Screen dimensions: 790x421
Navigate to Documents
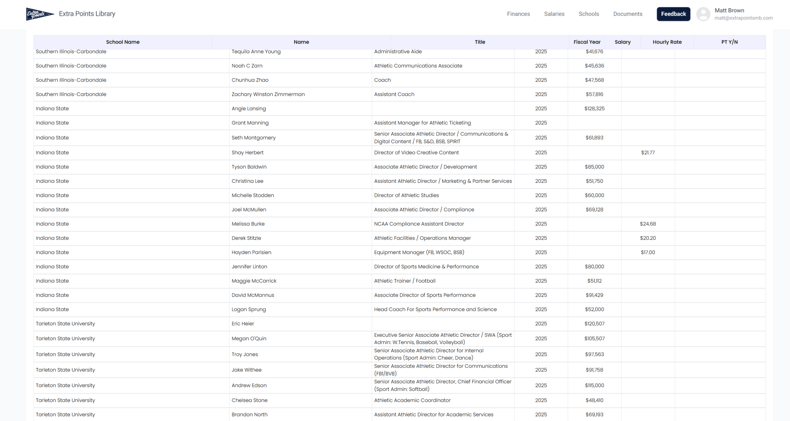pos(628,14)
